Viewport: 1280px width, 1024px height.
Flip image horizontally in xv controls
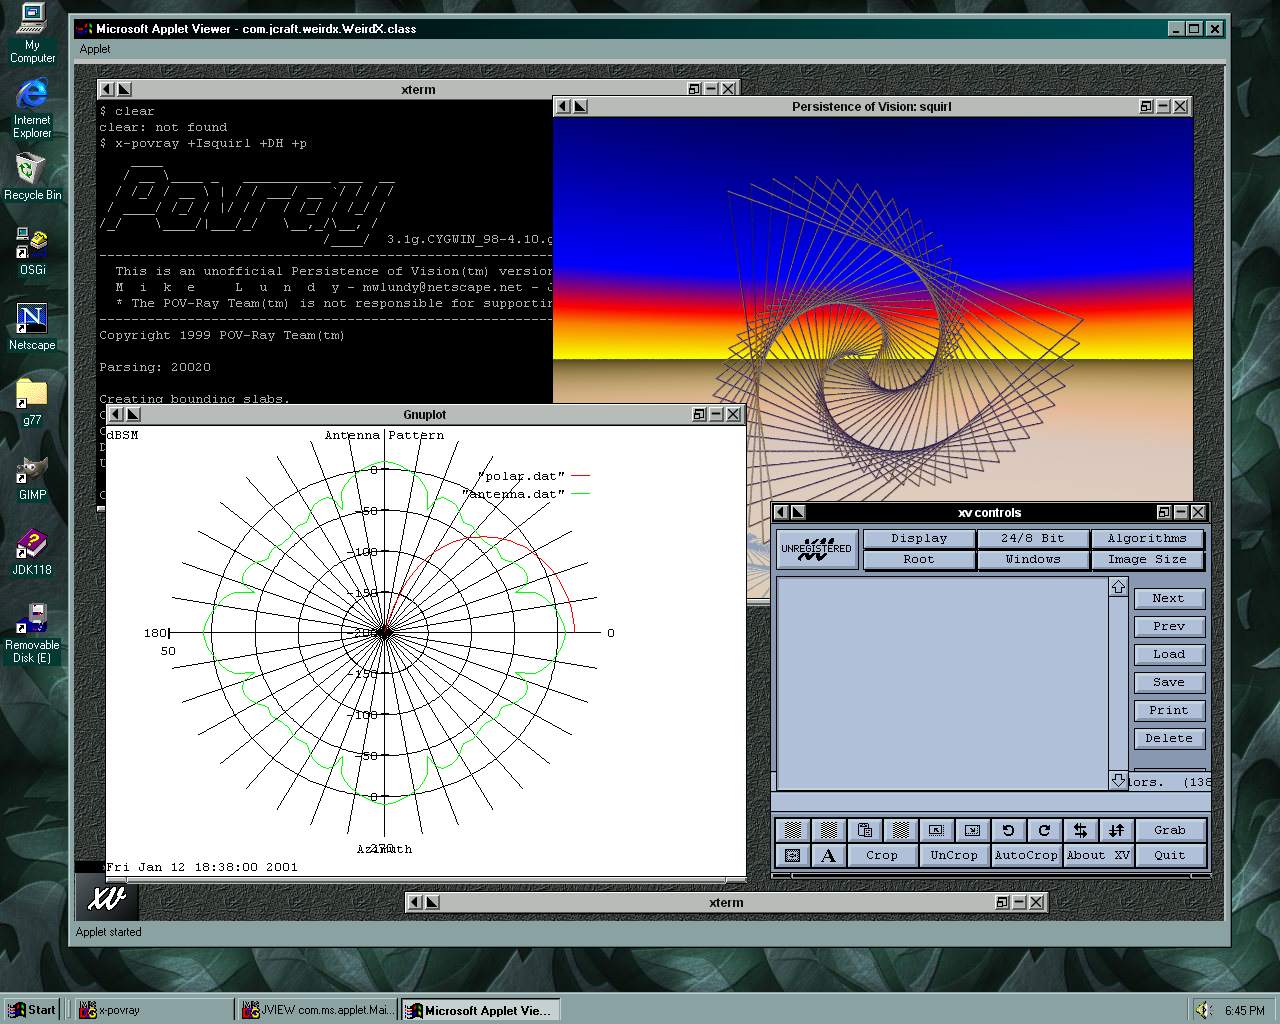[1080, 830]
